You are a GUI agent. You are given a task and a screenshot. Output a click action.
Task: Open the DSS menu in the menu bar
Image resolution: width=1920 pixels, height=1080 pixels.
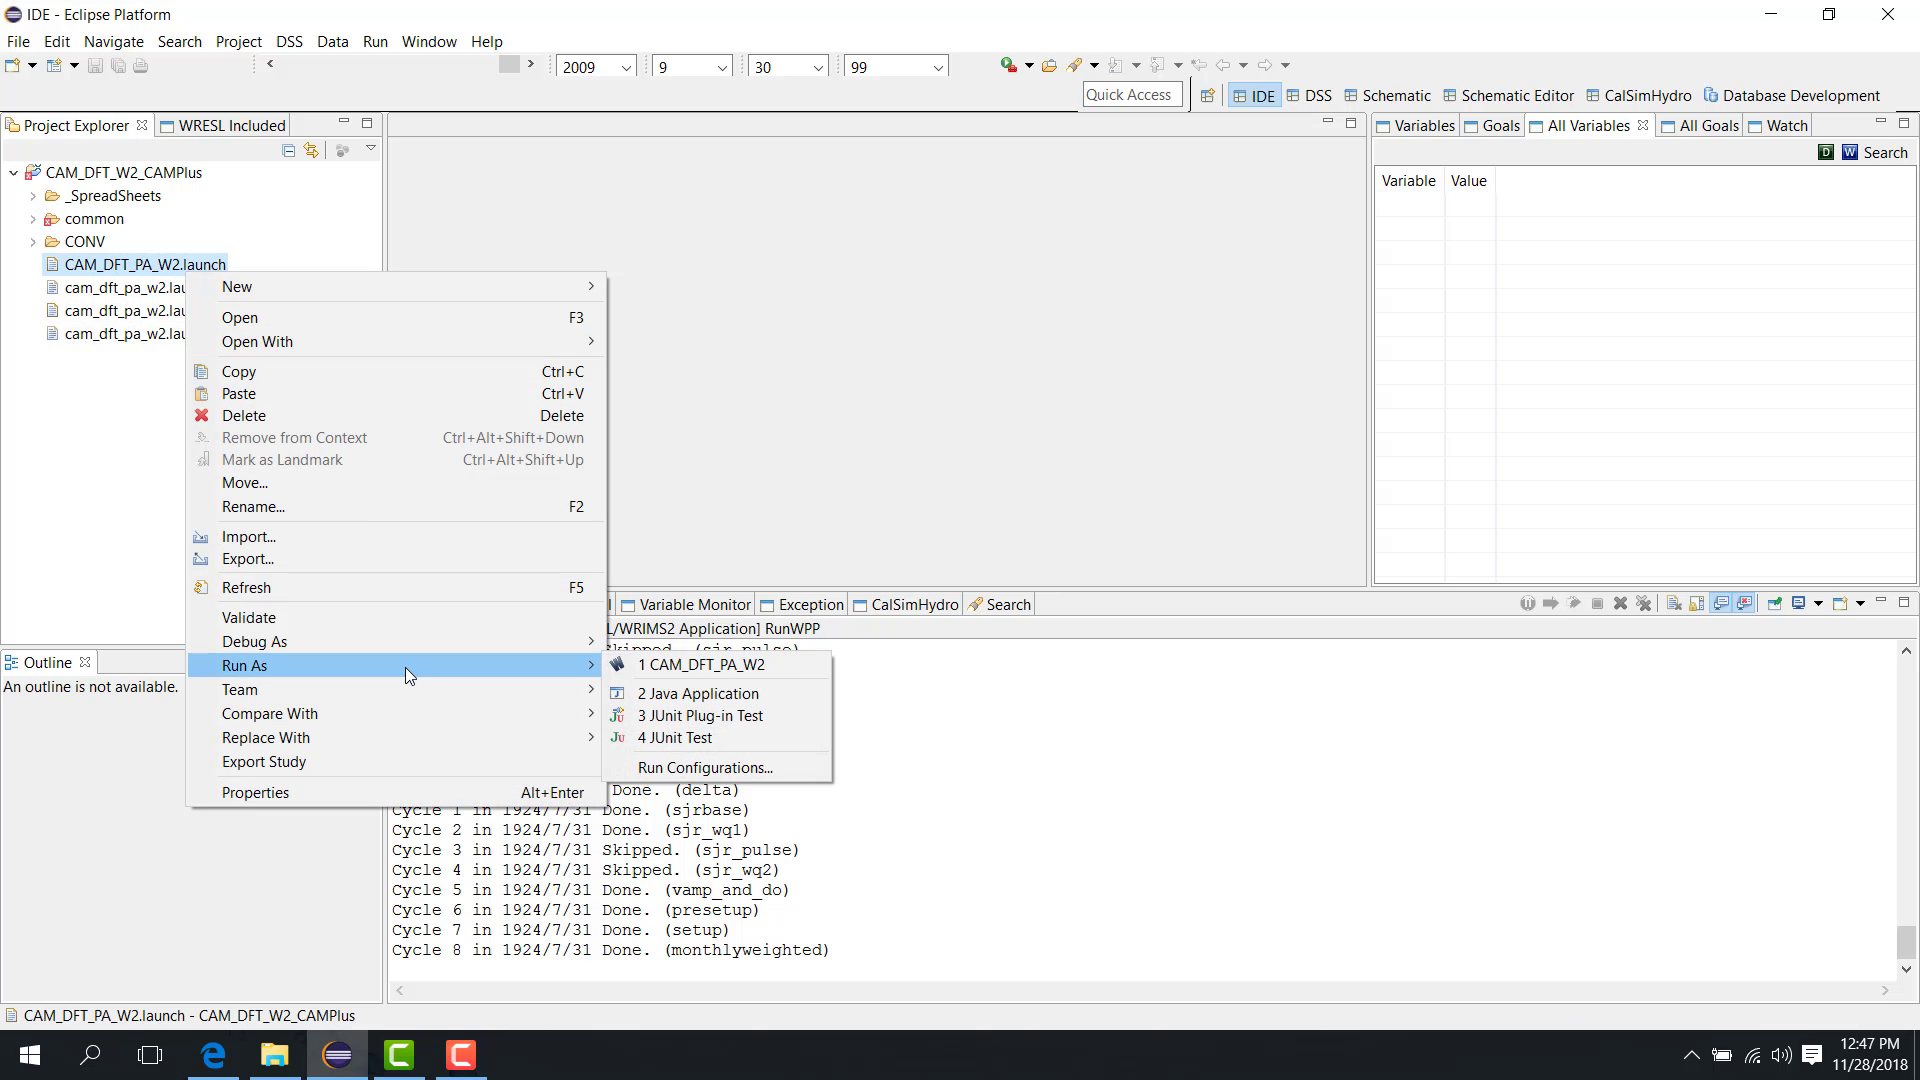(289, 41)
